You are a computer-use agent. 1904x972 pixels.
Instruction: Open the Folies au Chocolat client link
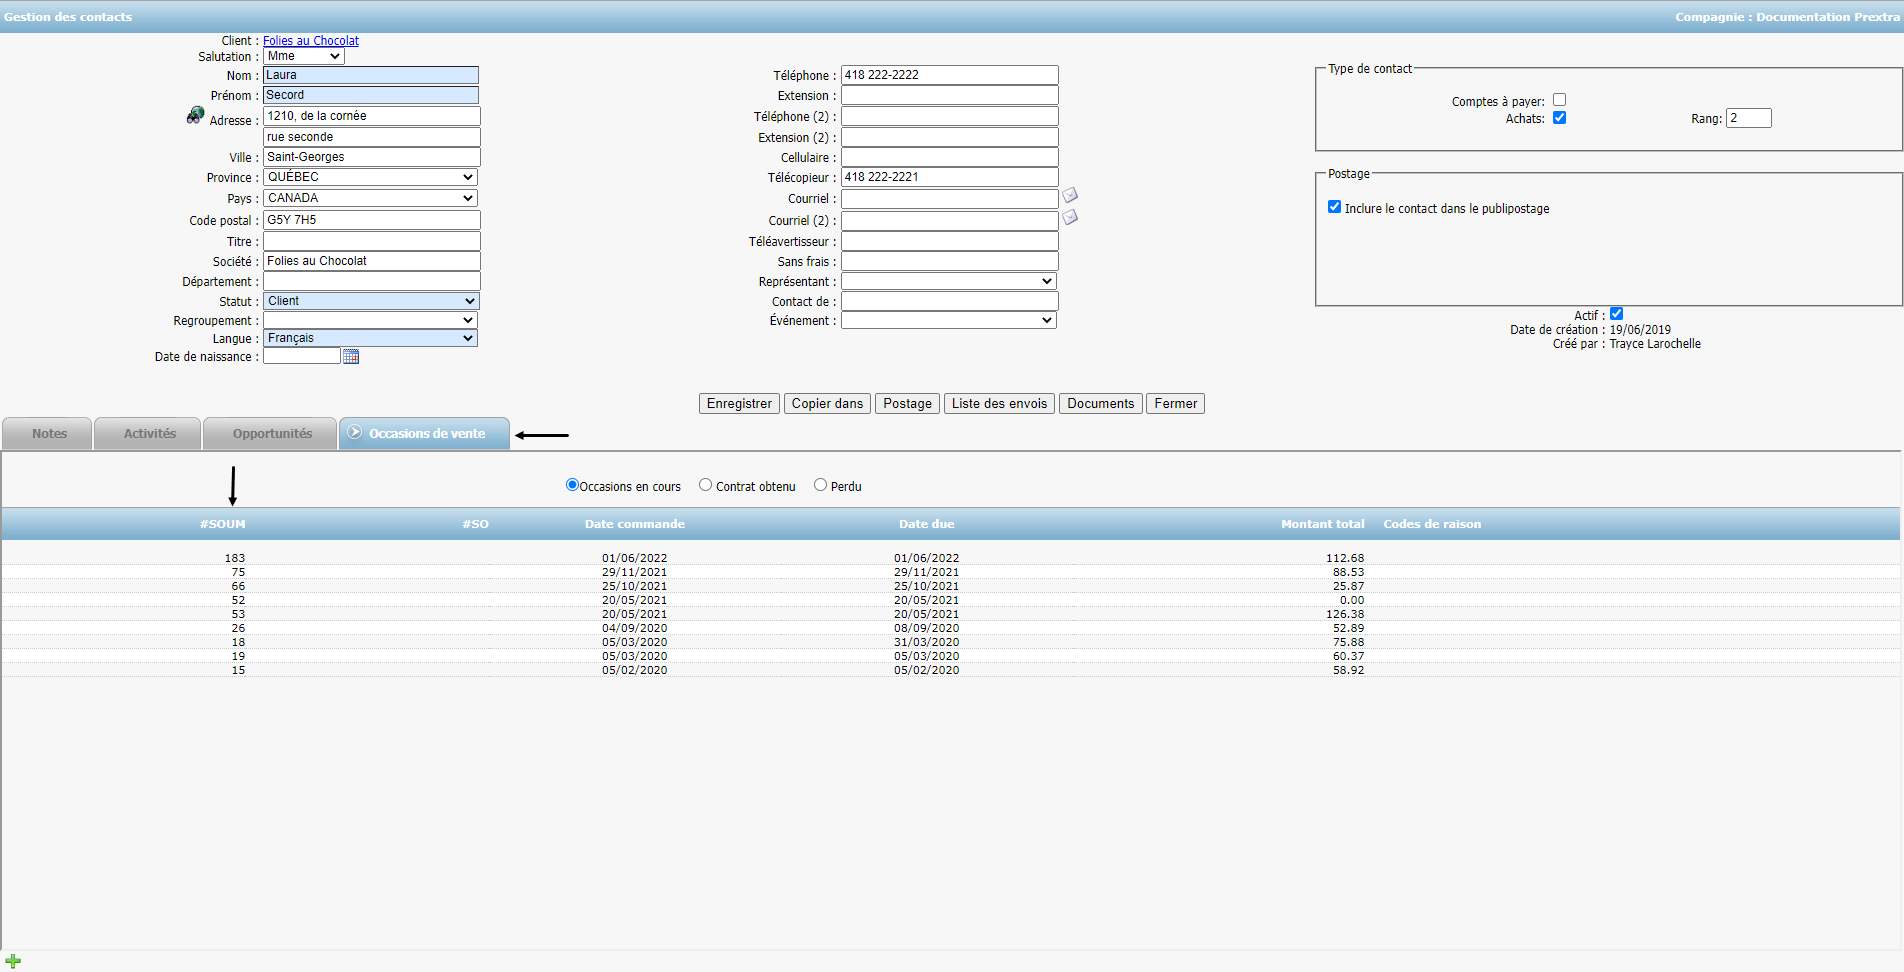click(311, 41)
